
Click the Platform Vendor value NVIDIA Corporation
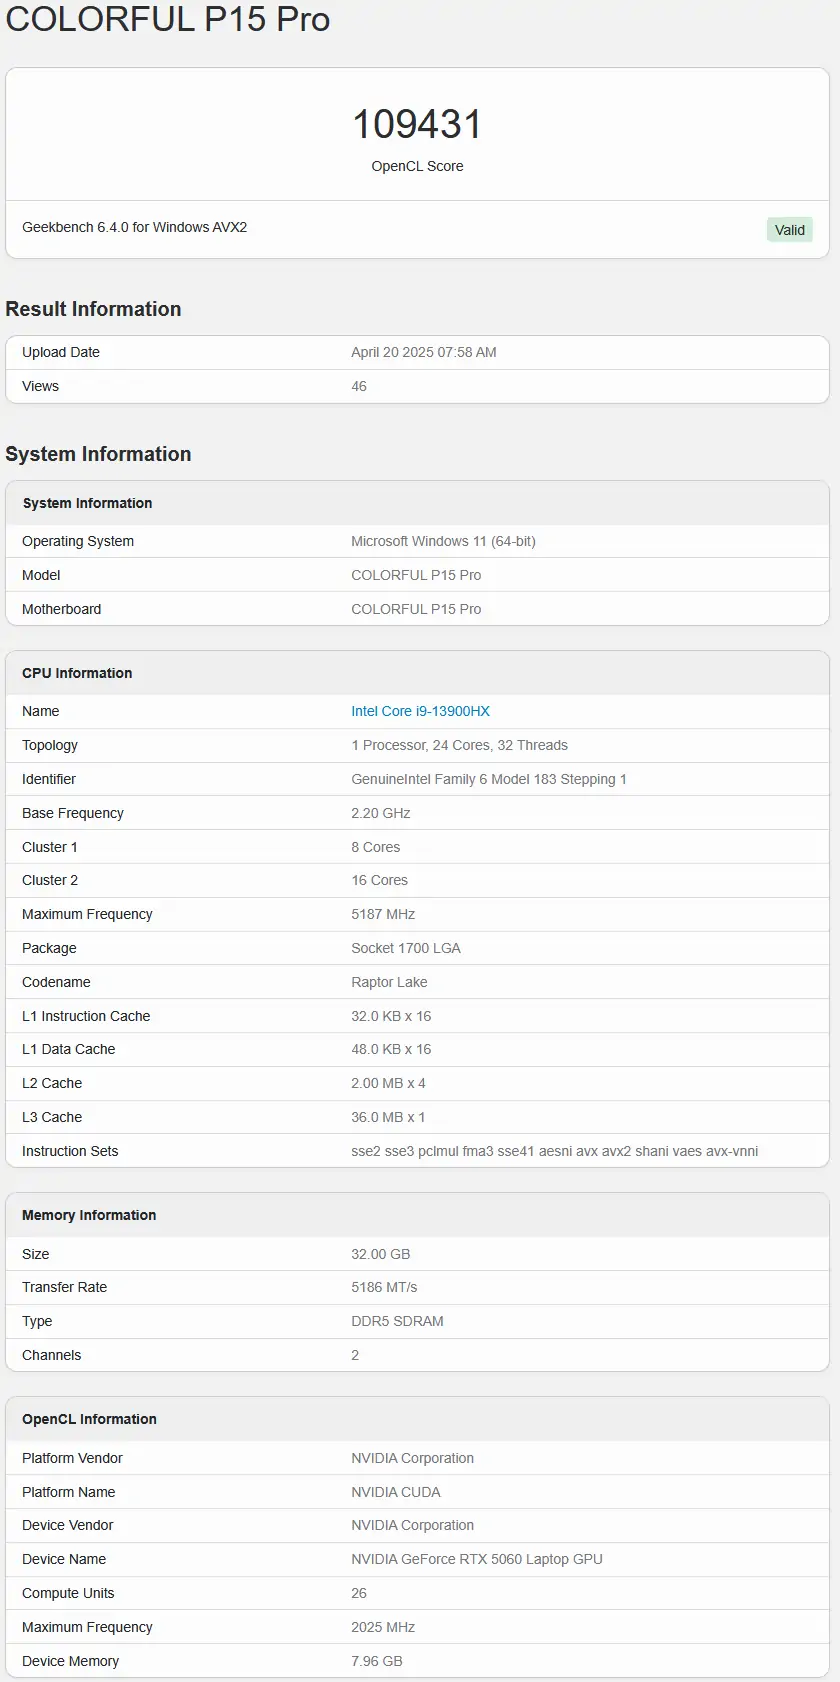(x=412, y=1458)
